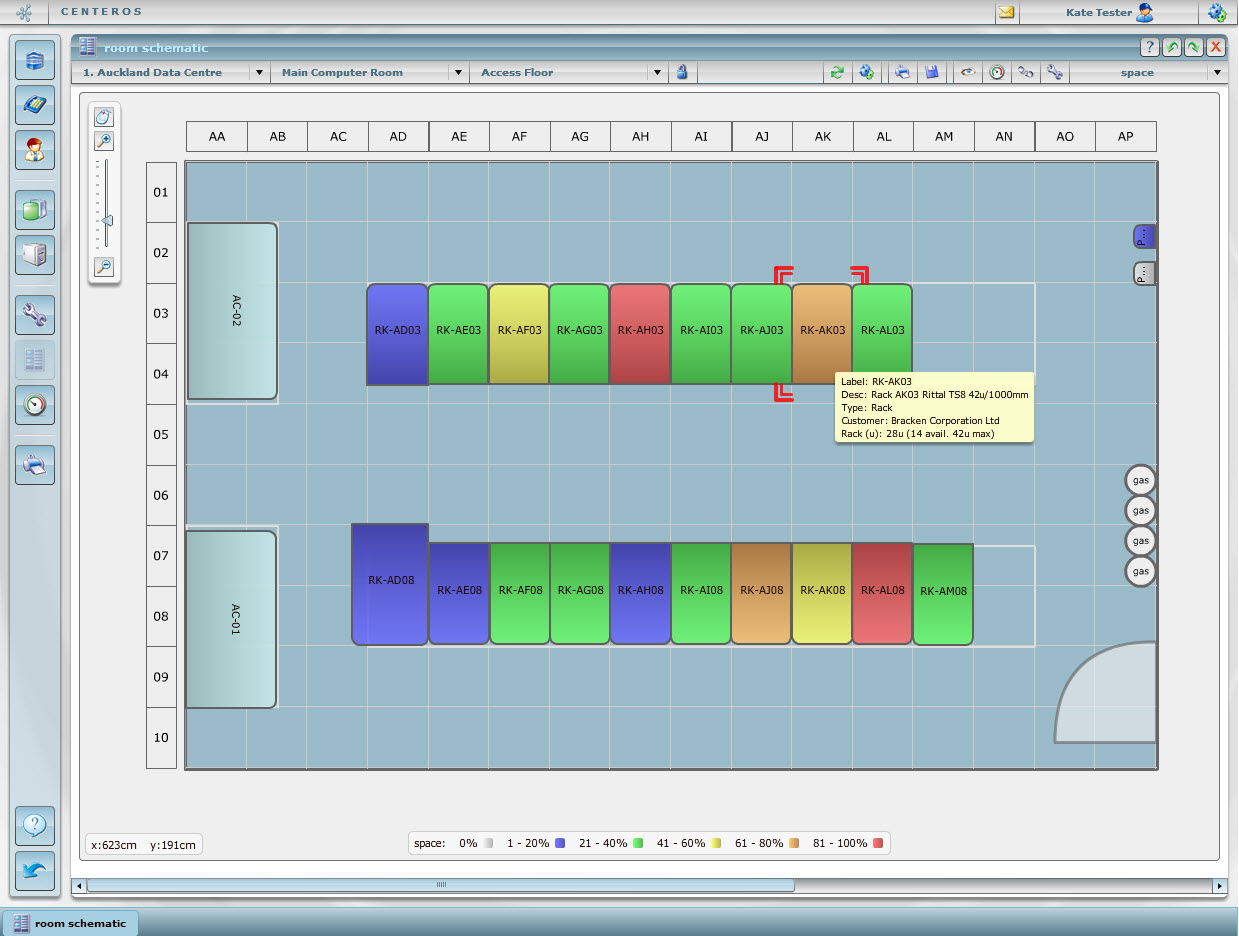The image size is (1239, 936).
Task: Switch to room schematic taskbar tab
Action: point(70,923)
